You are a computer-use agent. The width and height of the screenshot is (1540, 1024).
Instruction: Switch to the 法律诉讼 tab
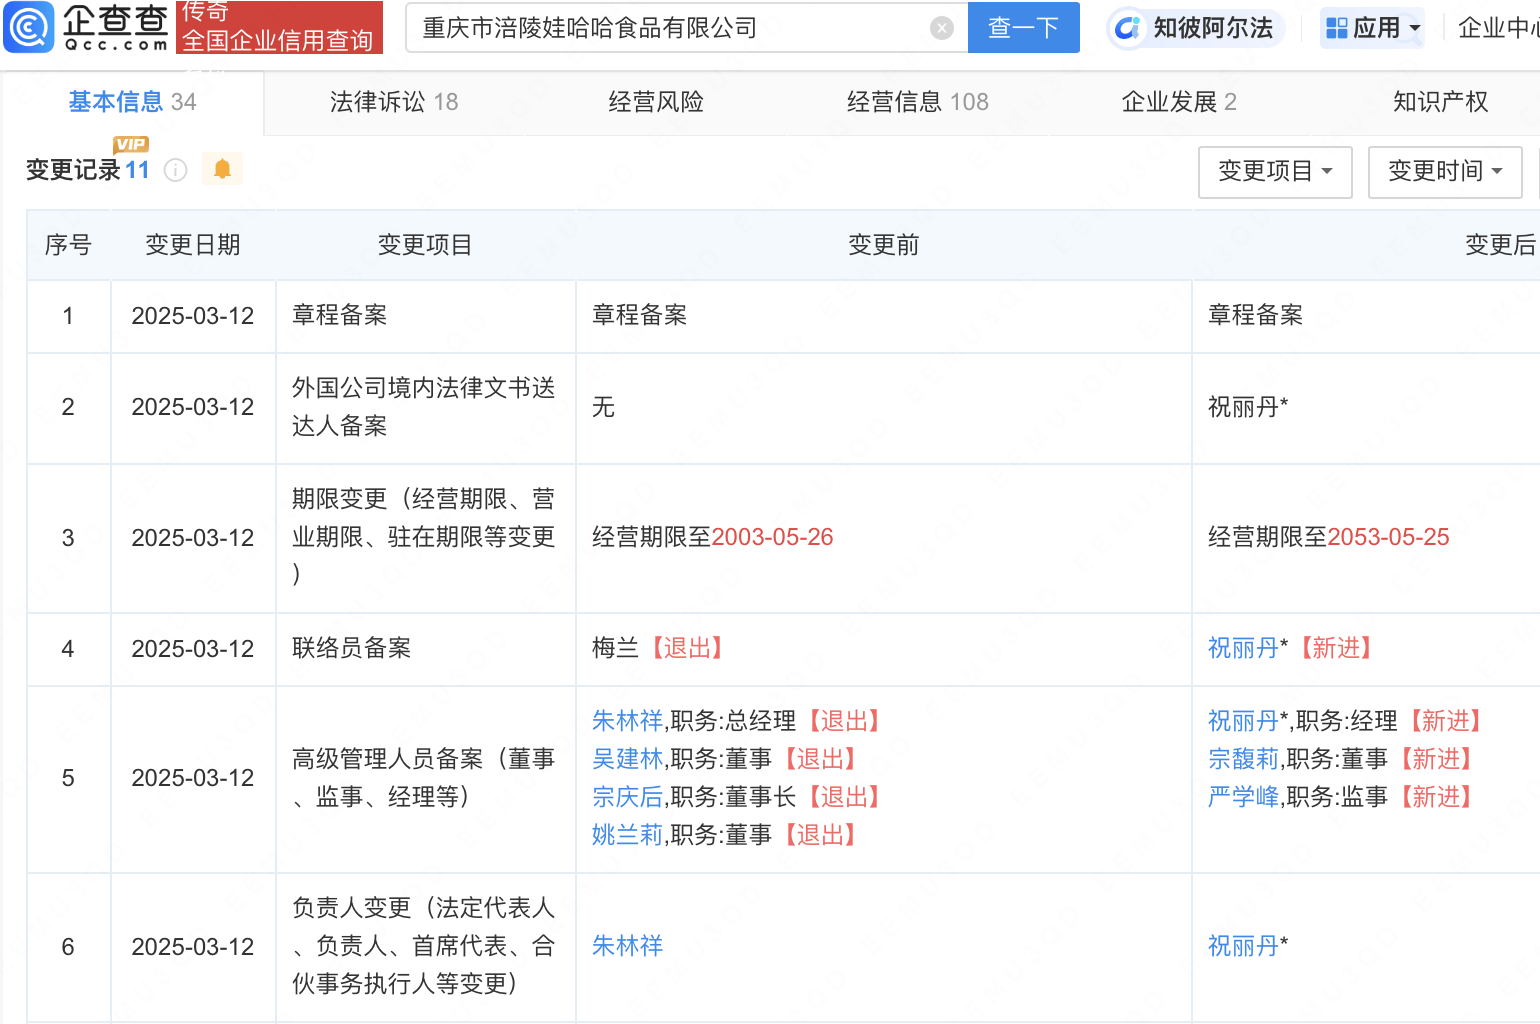(393, 101)
